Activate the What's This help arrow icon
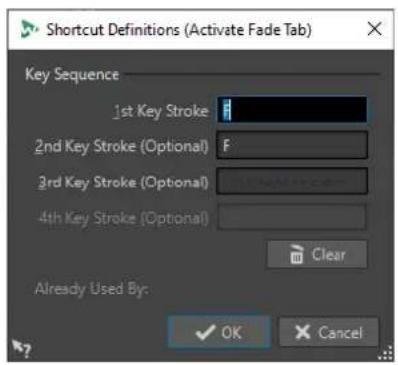The image size is (398, 365). (x=21, y=348)
